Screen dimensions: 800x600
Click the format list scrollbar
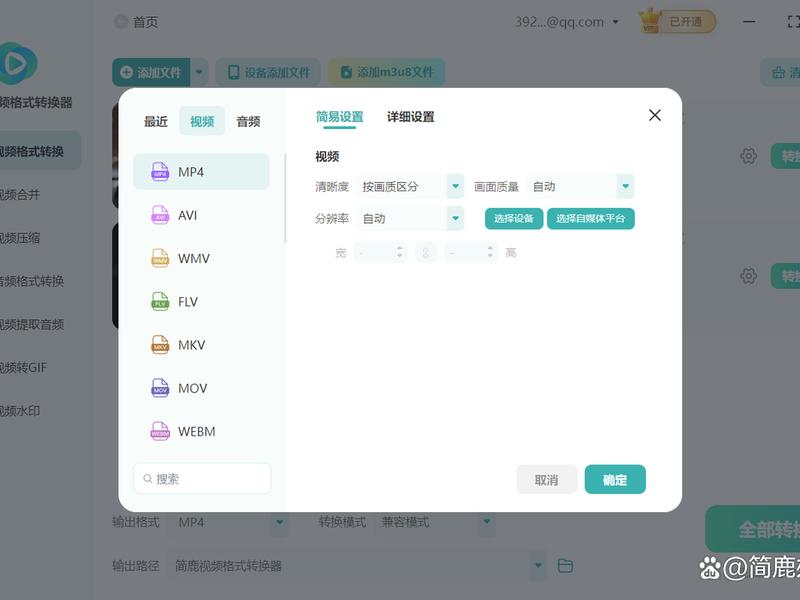285,198
